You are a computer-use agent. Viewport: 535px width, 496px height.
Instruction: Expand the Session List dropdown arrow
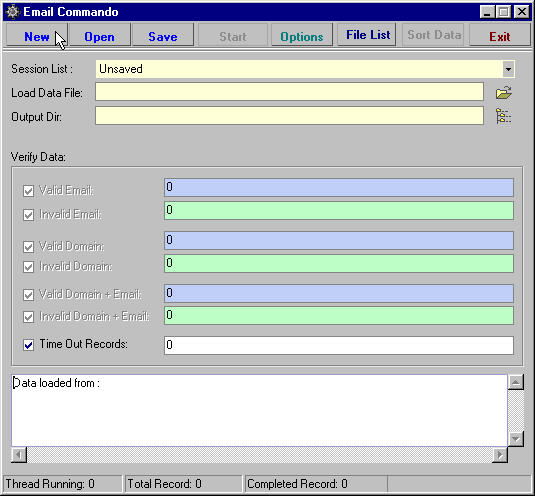508,69
